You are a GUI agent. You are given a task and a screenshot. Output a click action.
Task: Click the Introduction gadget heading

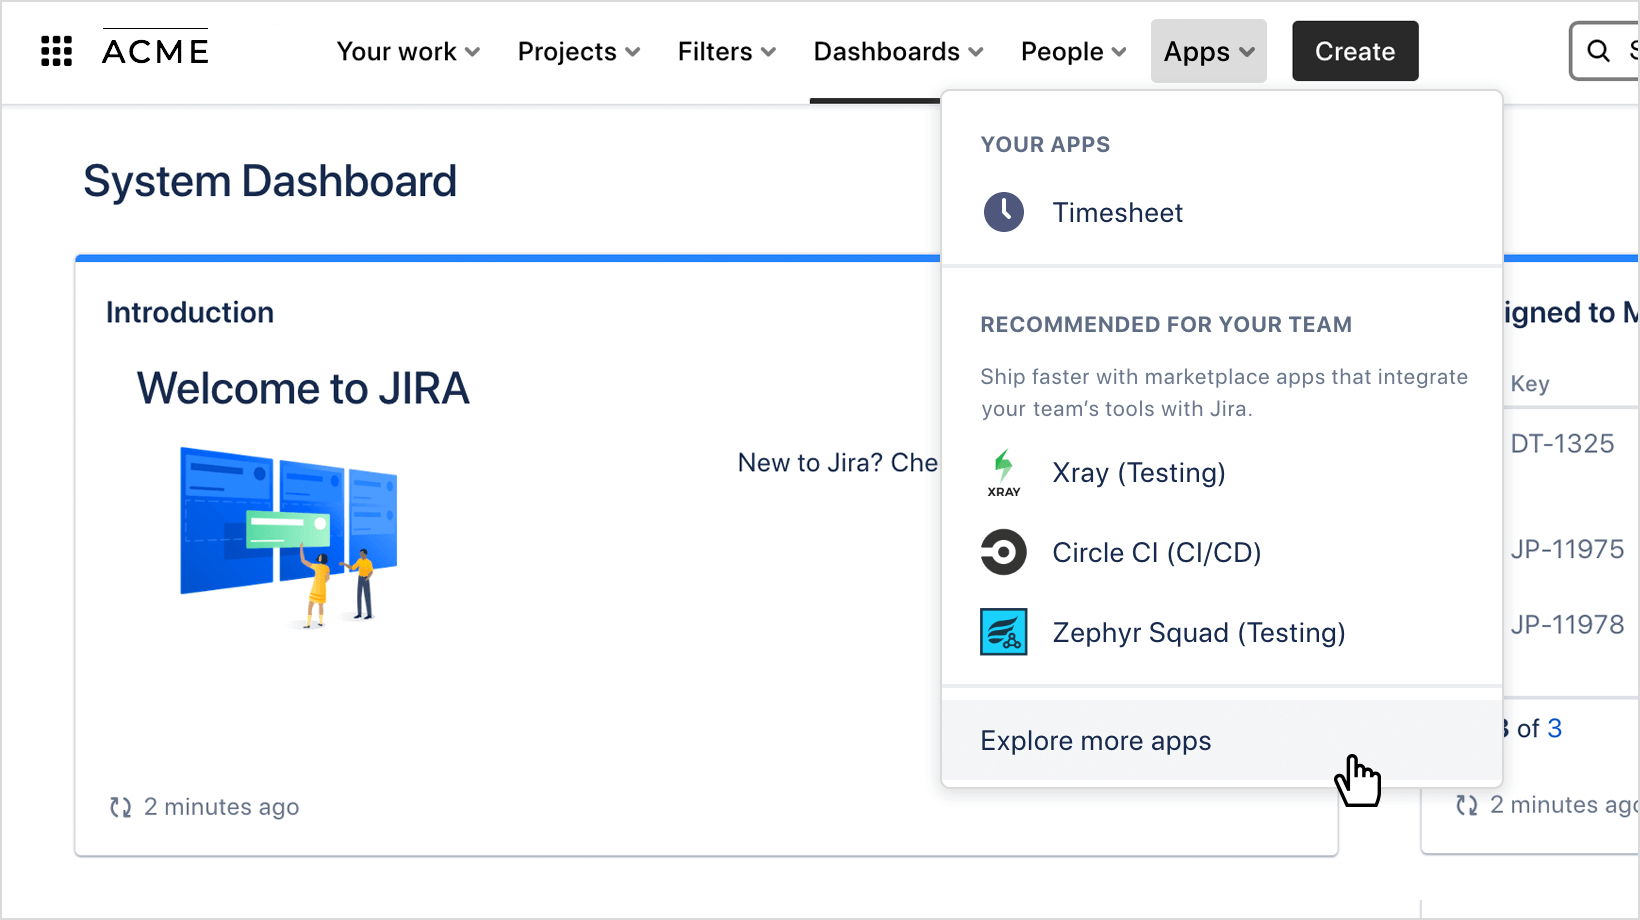tap(190, 313)
